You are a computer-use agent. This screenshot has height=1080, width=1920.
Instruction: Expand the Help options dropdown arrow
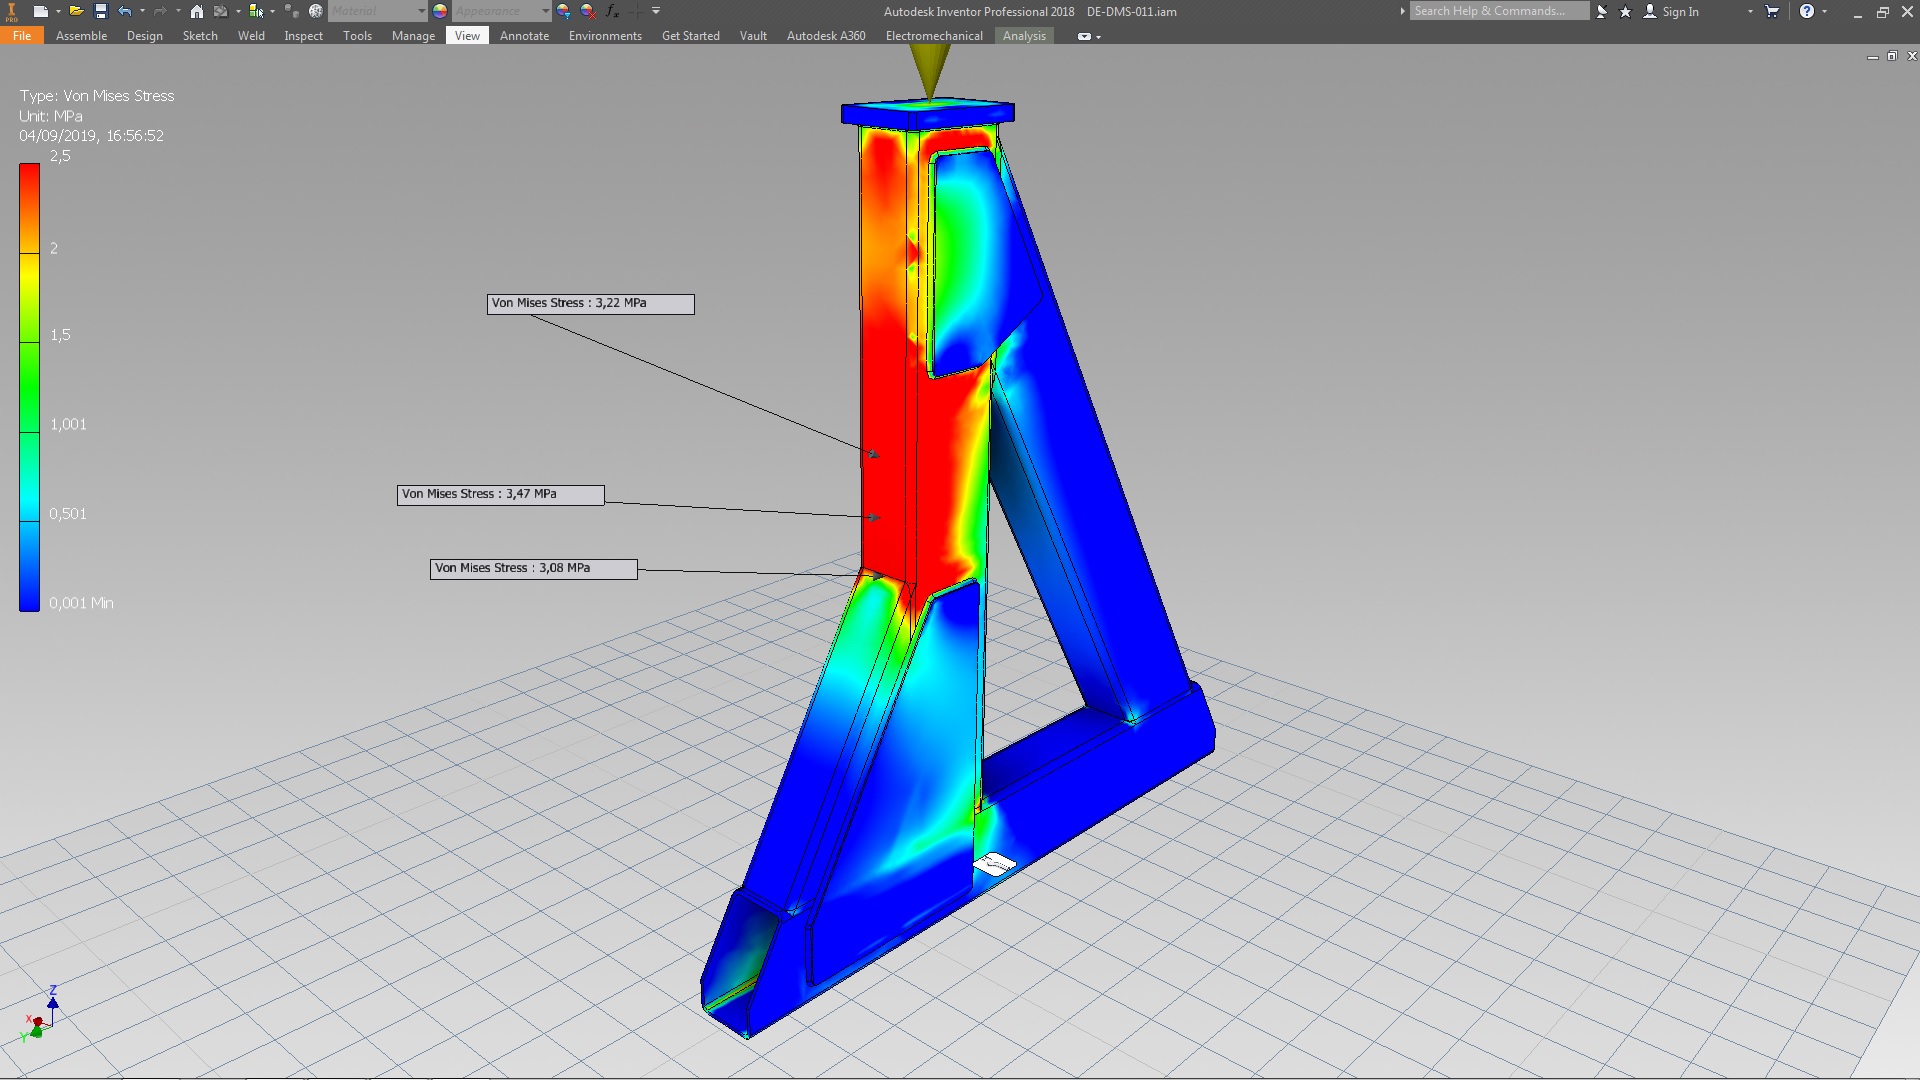[1824, 11]
